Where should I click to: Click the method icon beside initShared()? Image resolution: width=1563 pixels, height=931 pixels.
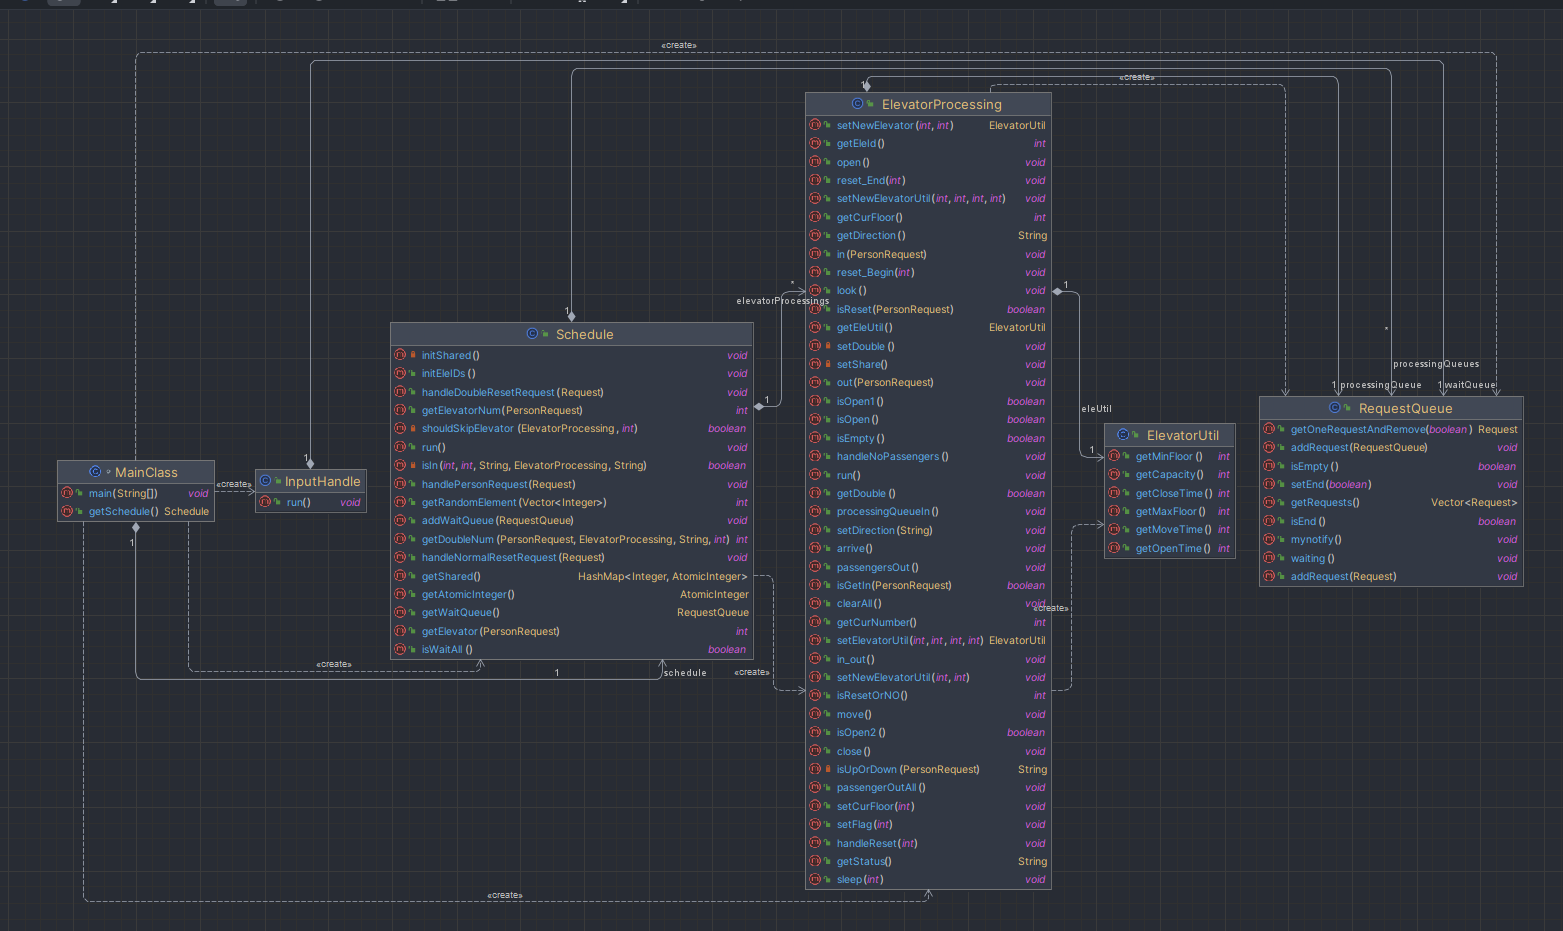[x=400, y=355]
